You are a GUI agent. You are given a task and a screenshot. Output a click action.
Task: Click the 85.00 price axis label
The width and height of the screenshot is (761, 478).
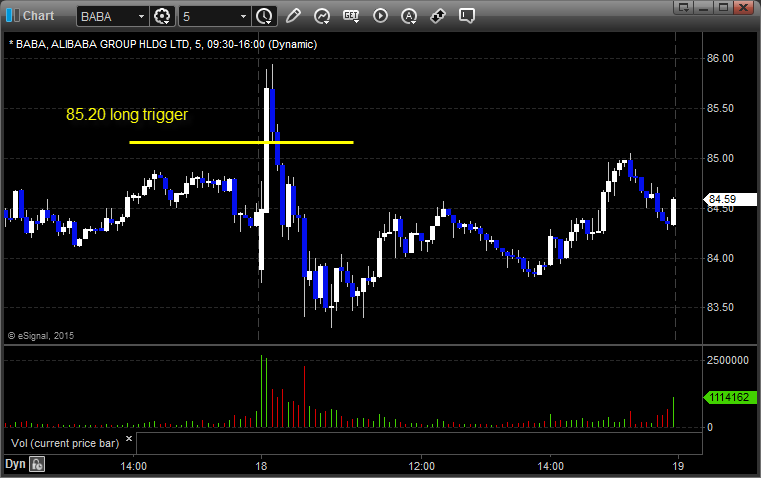coord(720,158)
